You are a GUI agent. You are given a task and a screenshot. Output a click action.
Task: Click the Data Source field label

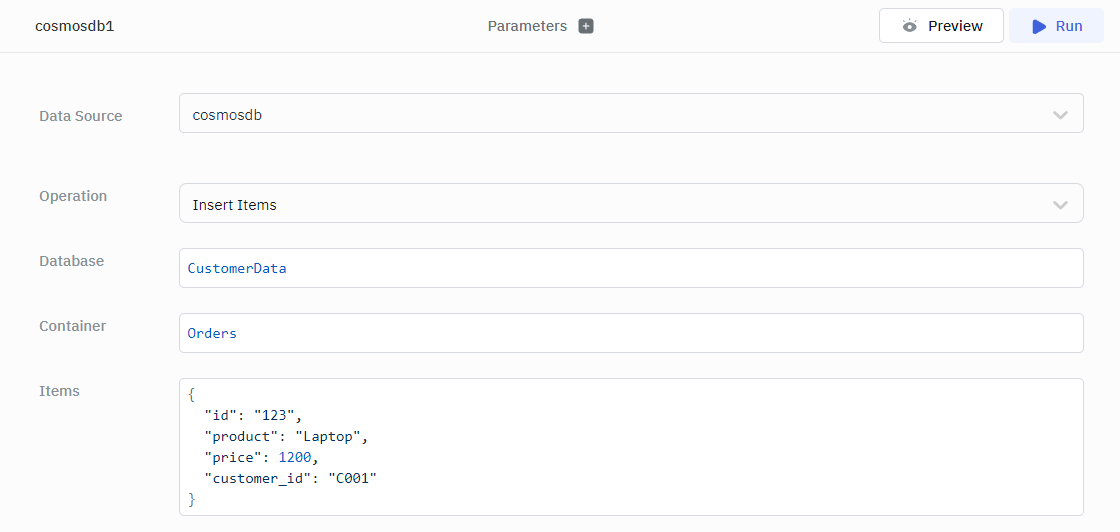(x=80, y=116)
